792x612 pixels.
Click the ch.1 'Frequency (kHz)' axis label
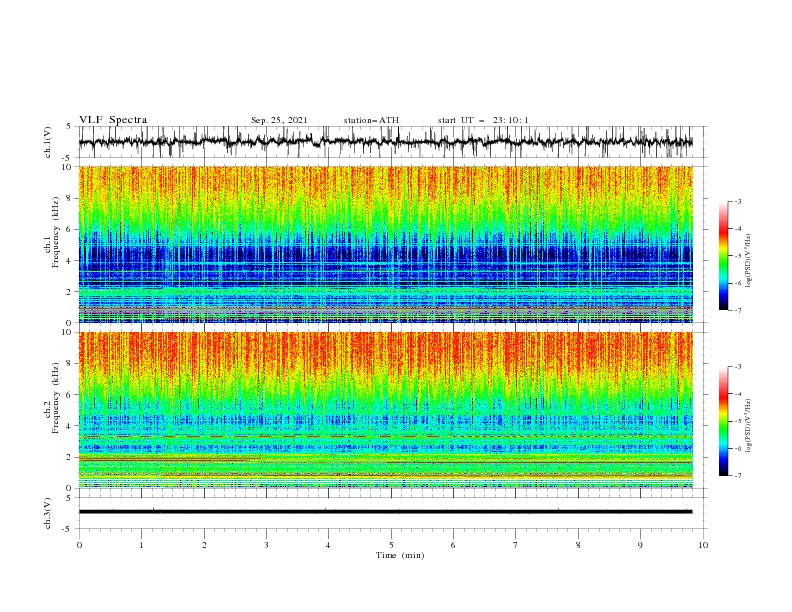coord(56,233)
